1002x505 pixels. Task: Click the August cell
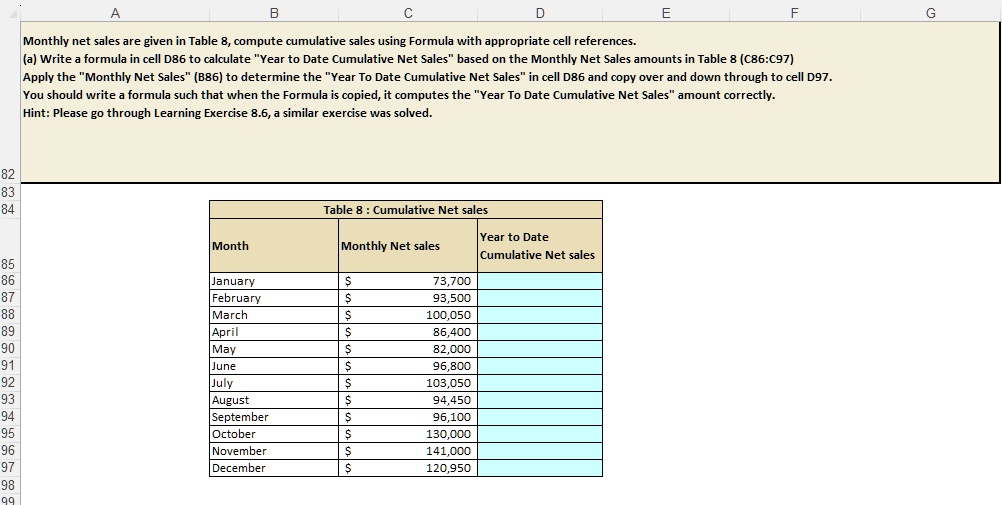(x=274, y=400)
